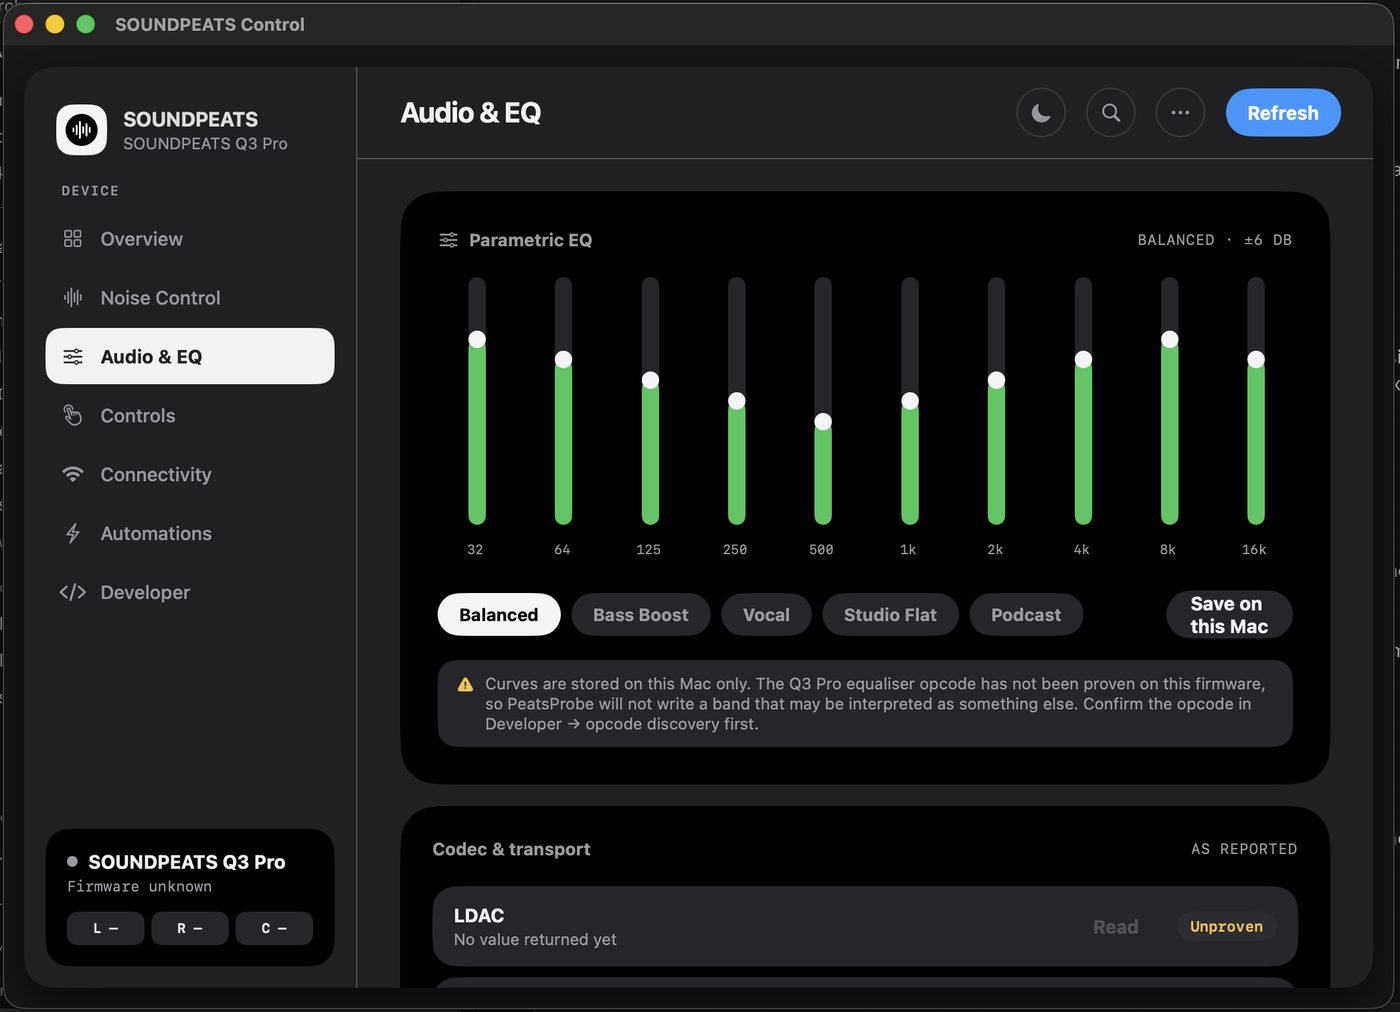Click the device connection status dot
Screen dimensions: 1400x1012
tap(72, 861)
